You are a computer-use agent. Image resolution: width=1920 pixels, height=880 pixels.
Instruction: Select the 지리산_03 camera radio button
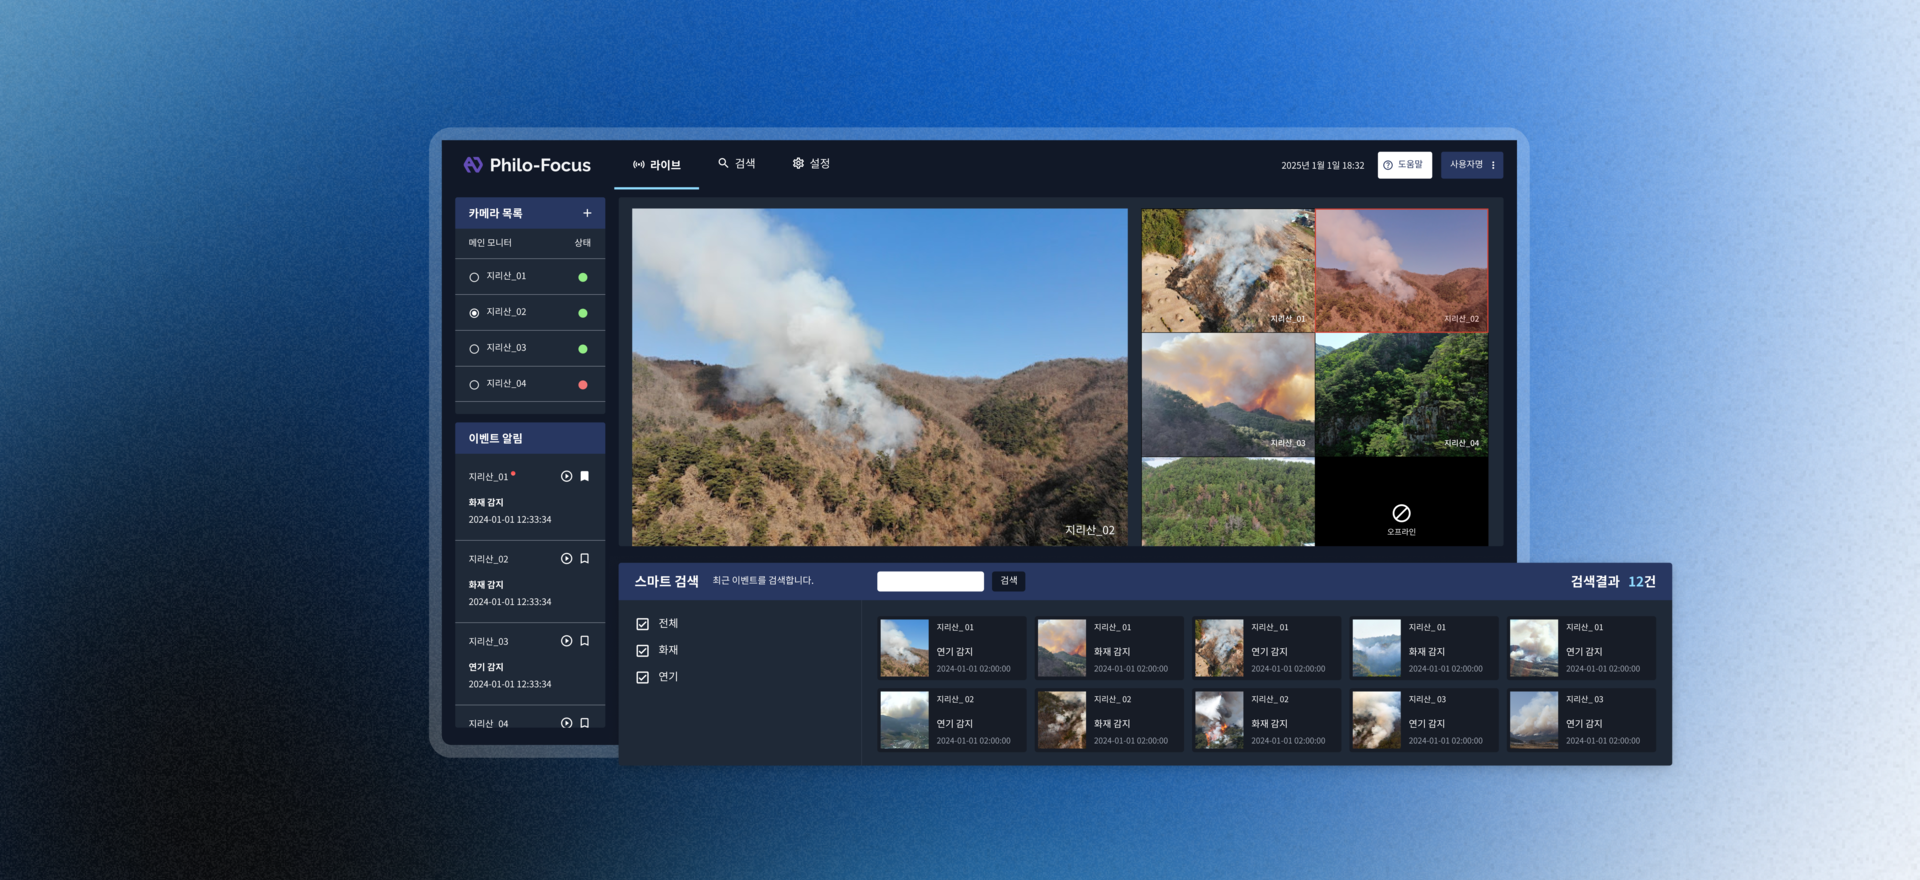[474, 349]
